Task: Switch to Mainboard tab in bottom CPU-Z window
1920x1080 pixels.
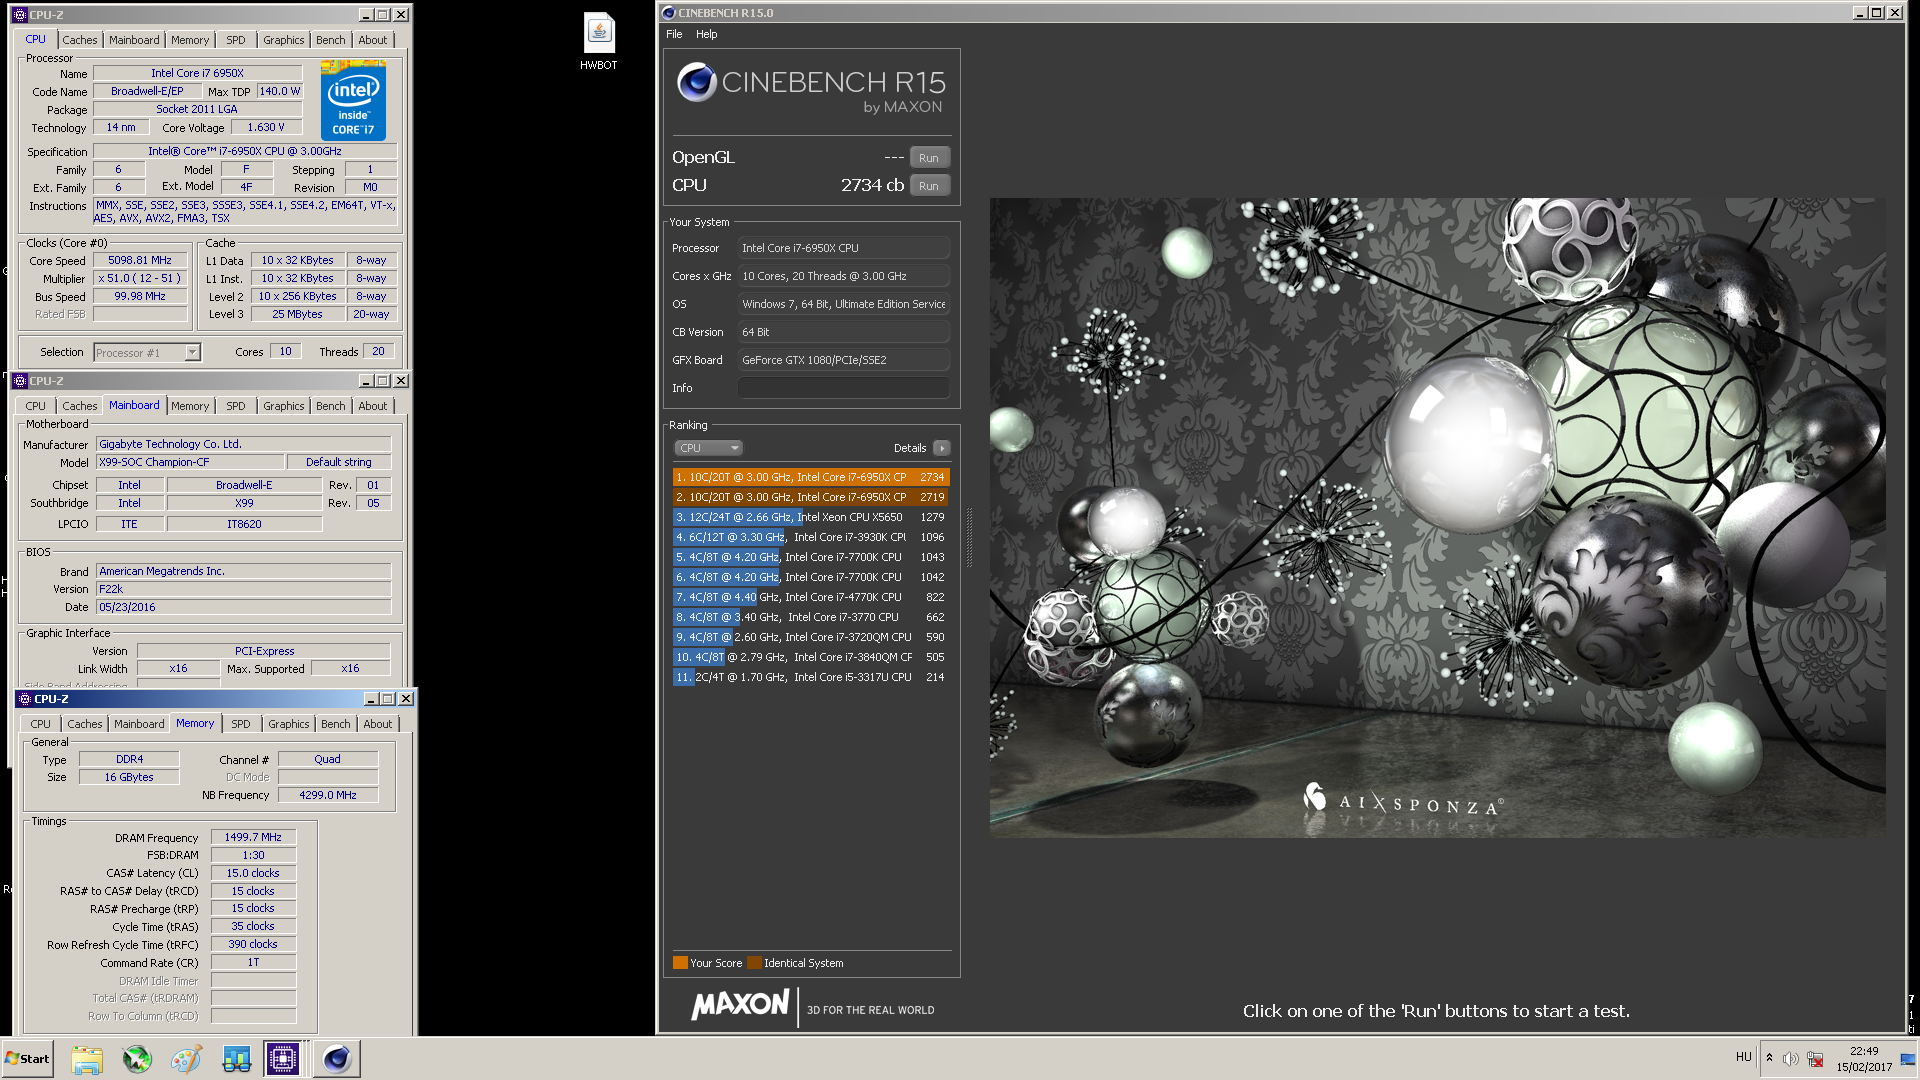Action: [x=139, y=724]
